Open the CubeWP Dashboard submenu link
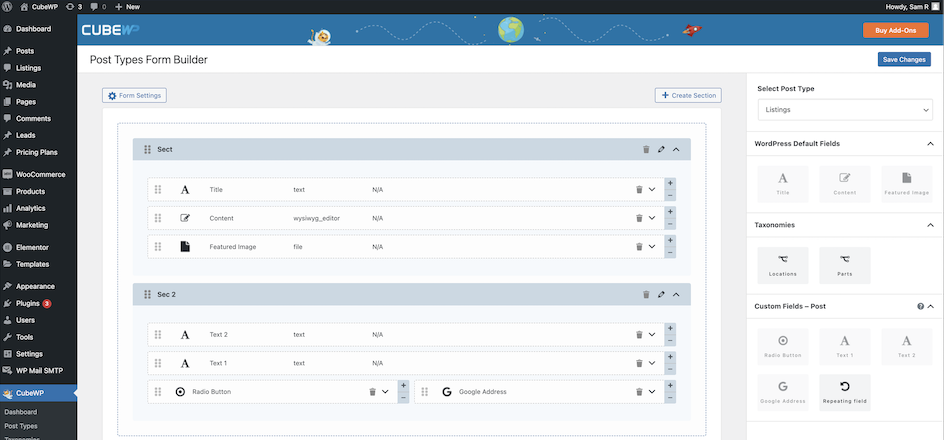The width and height of the screenshot is (944, 440). pos(20,412)
